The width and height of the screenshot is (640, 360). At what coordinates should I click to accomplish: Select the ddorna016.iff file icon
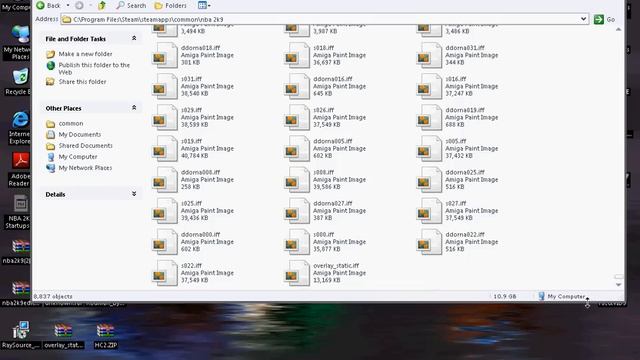297,87
